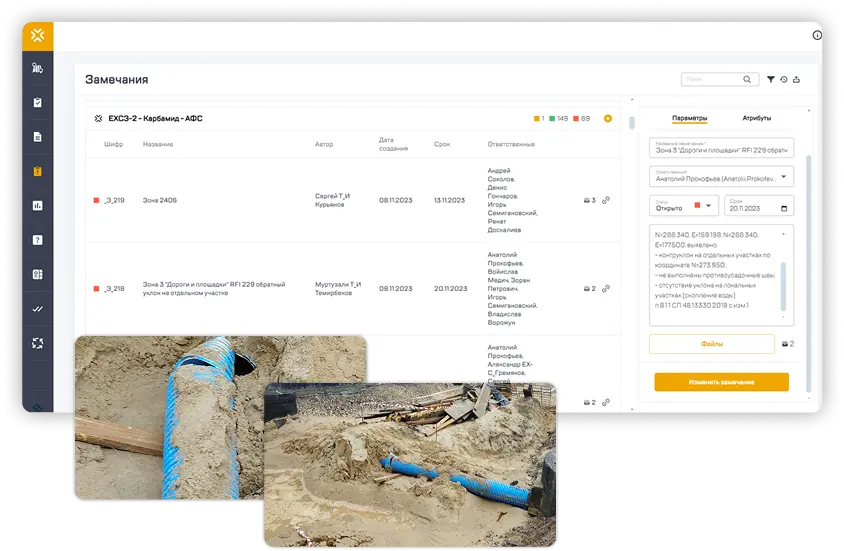
Task: Open the chart statistics sidebar icon
Action: [38, 206]
